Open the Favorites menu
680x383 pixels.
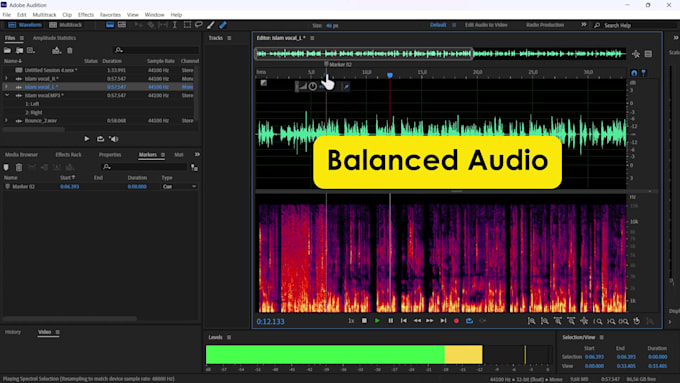(x=110, y=15)
